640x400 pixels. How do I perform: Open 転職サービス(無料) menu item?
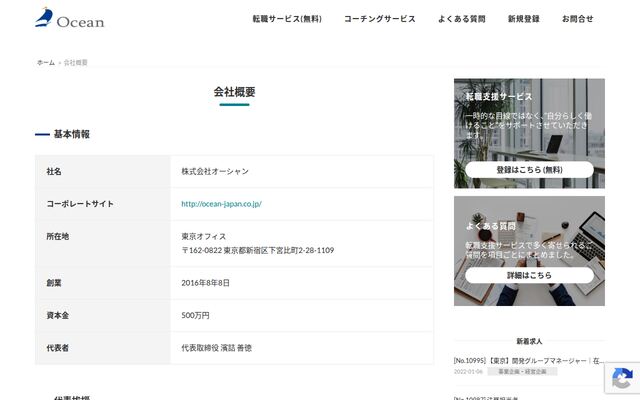pos(287,19)
